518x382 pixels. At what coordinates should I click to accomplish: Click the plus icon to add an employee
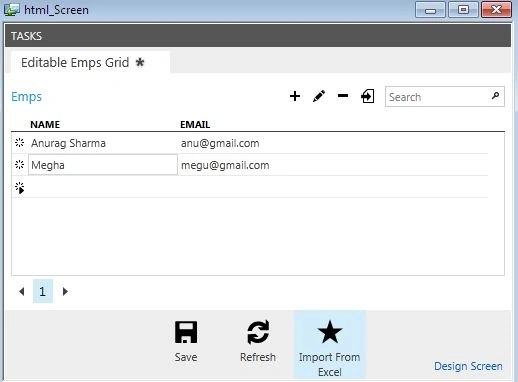pos(295,96)
